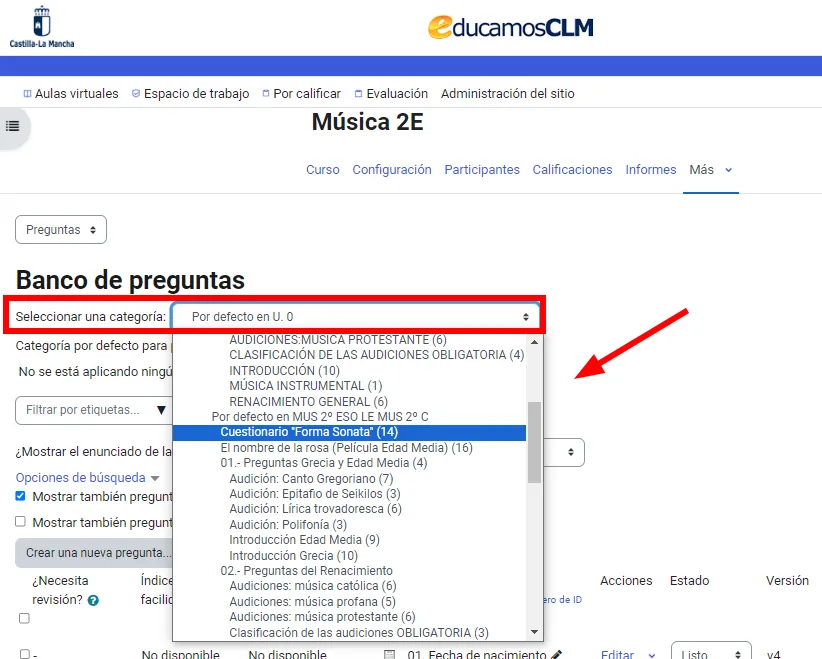This screenshot has width=822, height=659.
Task: Open the course index sidebar panel
Action: (x=11, y=126)
